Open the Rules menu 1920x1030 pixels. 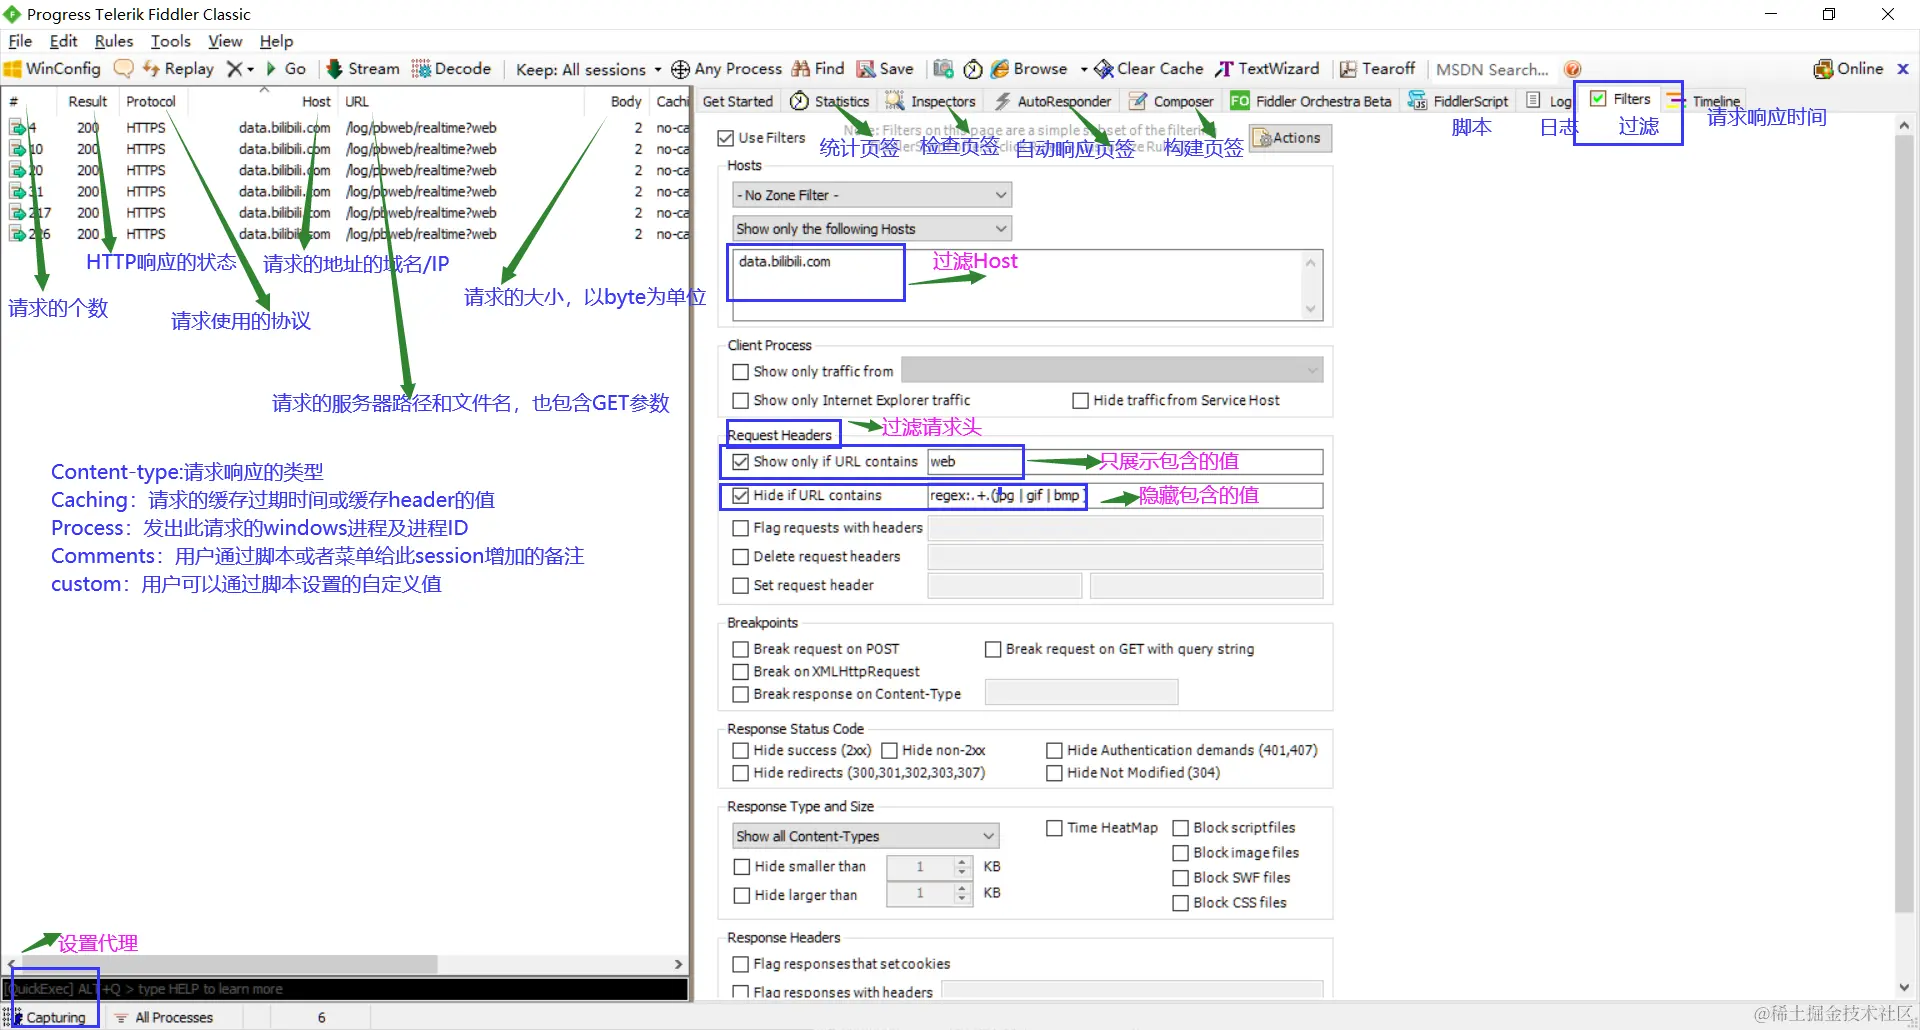tap(114, 41)
